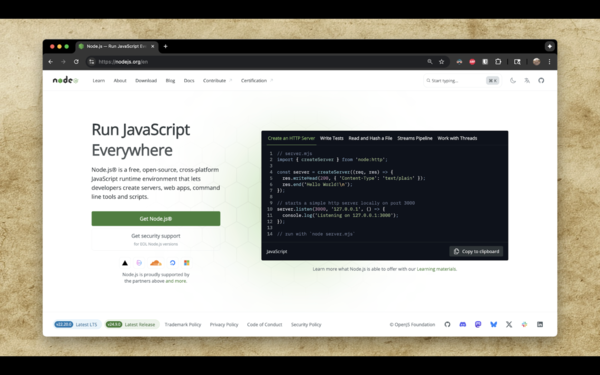This screenshot has height=375, width=600.
Task: Switch to the Write Tests tab
Action: 331,138
